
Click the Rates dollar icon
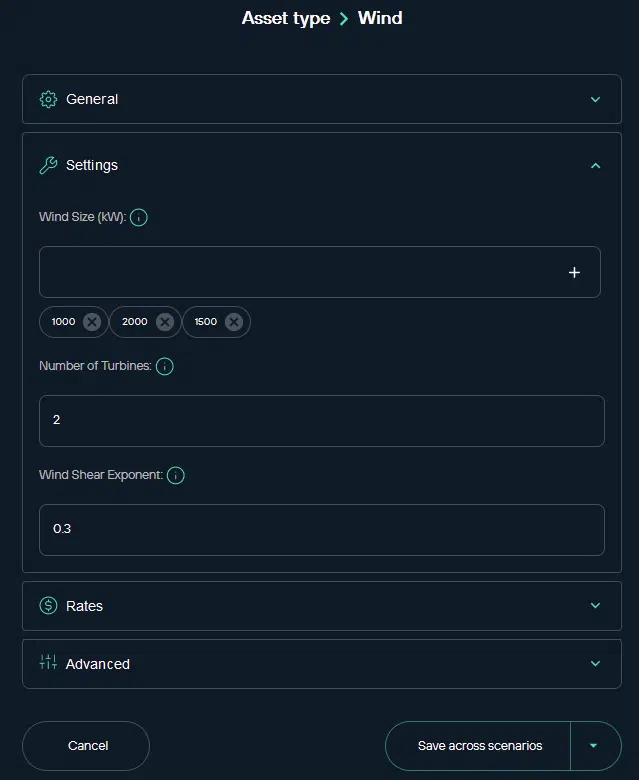(48, 606)
